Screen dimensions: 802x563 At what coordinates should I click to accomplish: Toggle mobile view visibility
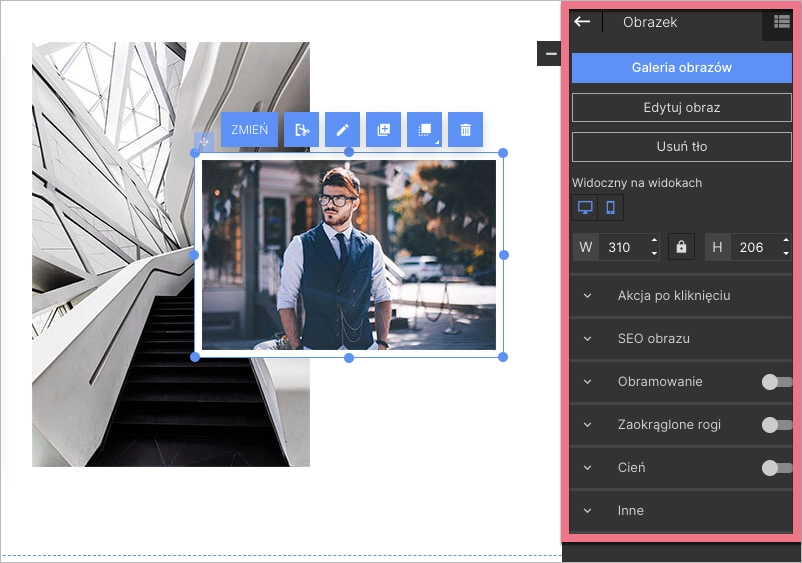[x=610, y=208]
